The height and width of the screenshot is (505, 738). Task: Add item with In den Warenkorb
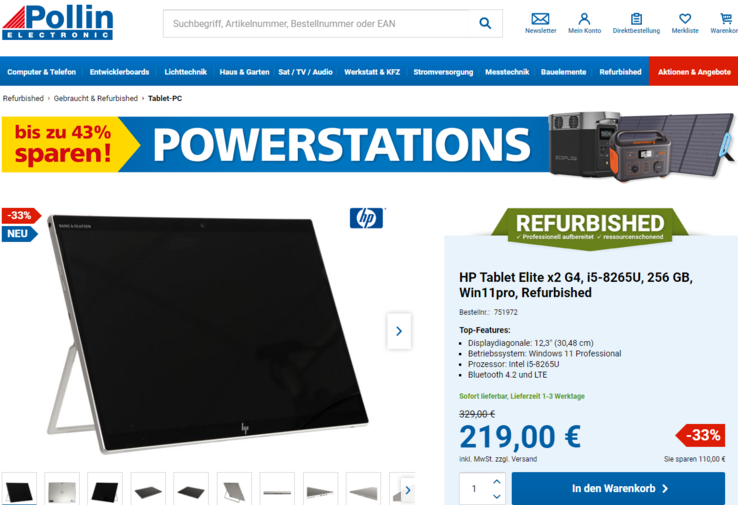coord(618,489)
